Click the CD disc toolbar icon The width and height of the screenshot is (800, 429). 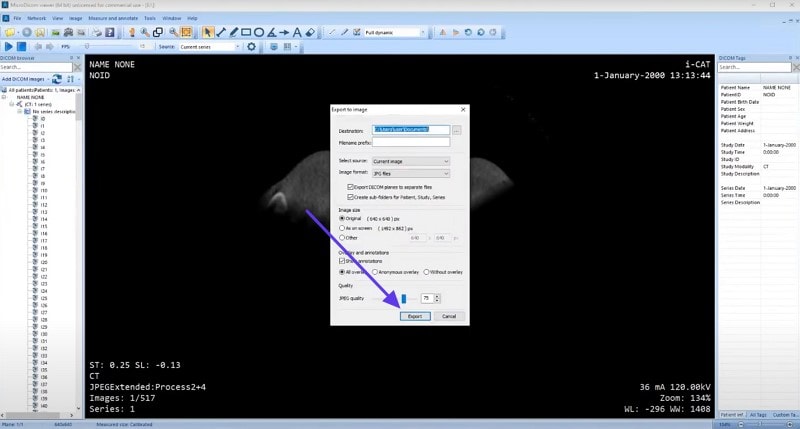27,33
